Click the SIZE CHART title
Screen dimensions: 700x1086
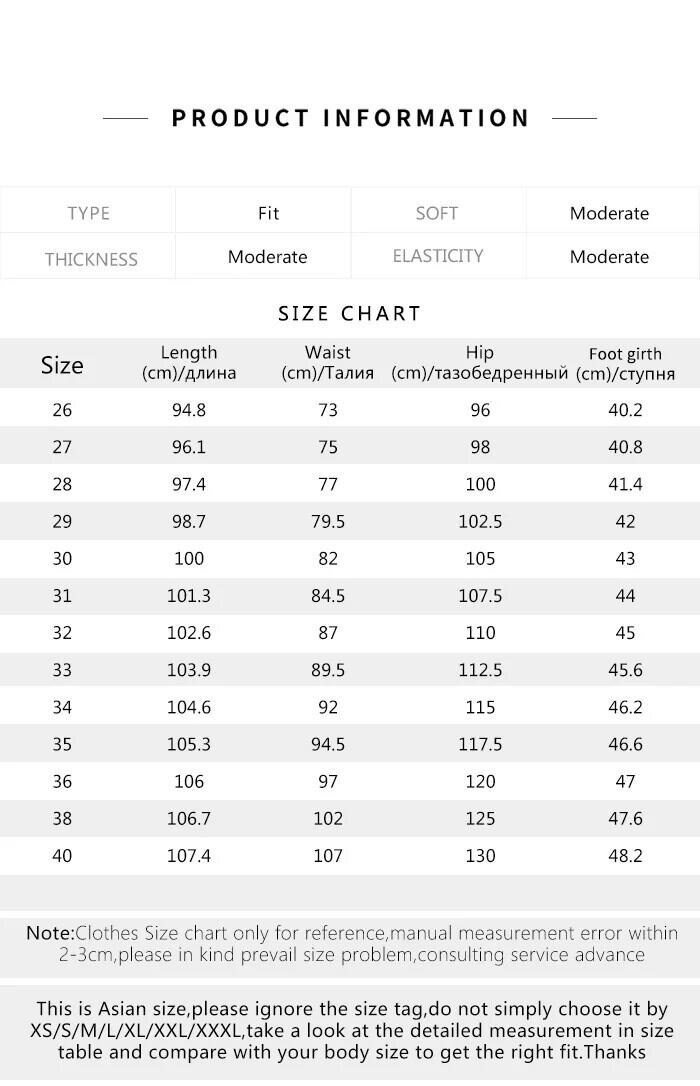[350, 313]
